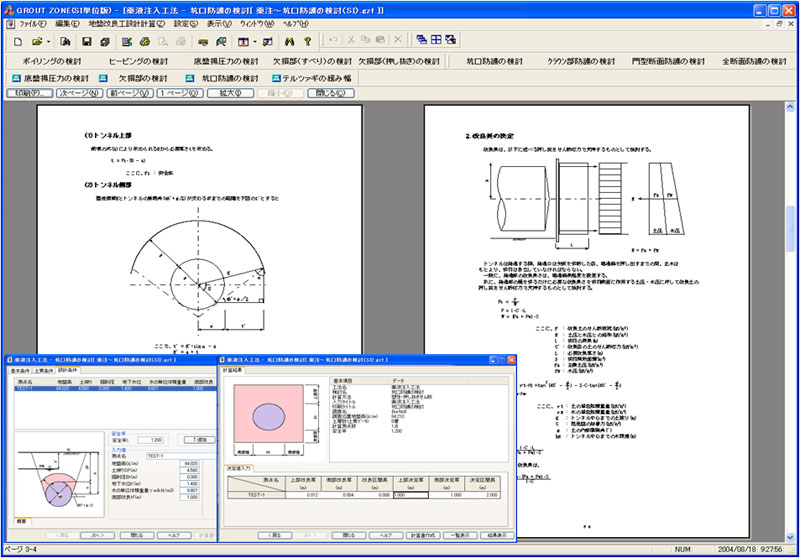Open dropdown arrow next to Open folder icon
Screen dimensions: 800x558
(47, 41)
